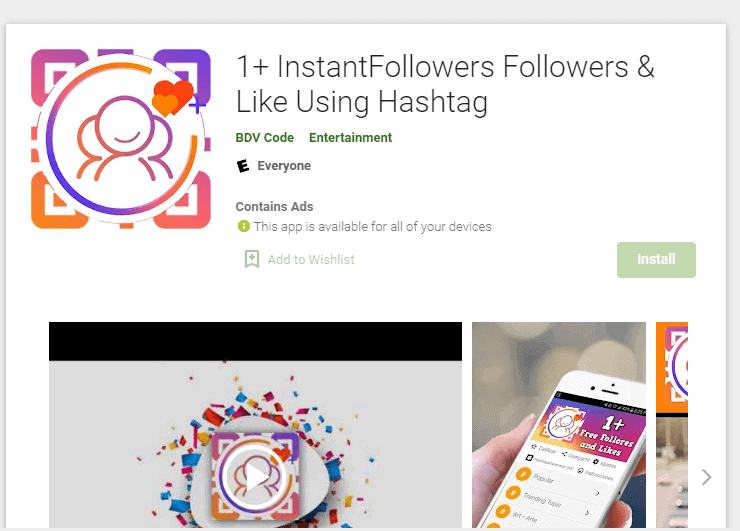Image resolution: width=740 pixels, height=531 pixels.
Task: Click the Everyone rating E icon
Action: [243, 166]
